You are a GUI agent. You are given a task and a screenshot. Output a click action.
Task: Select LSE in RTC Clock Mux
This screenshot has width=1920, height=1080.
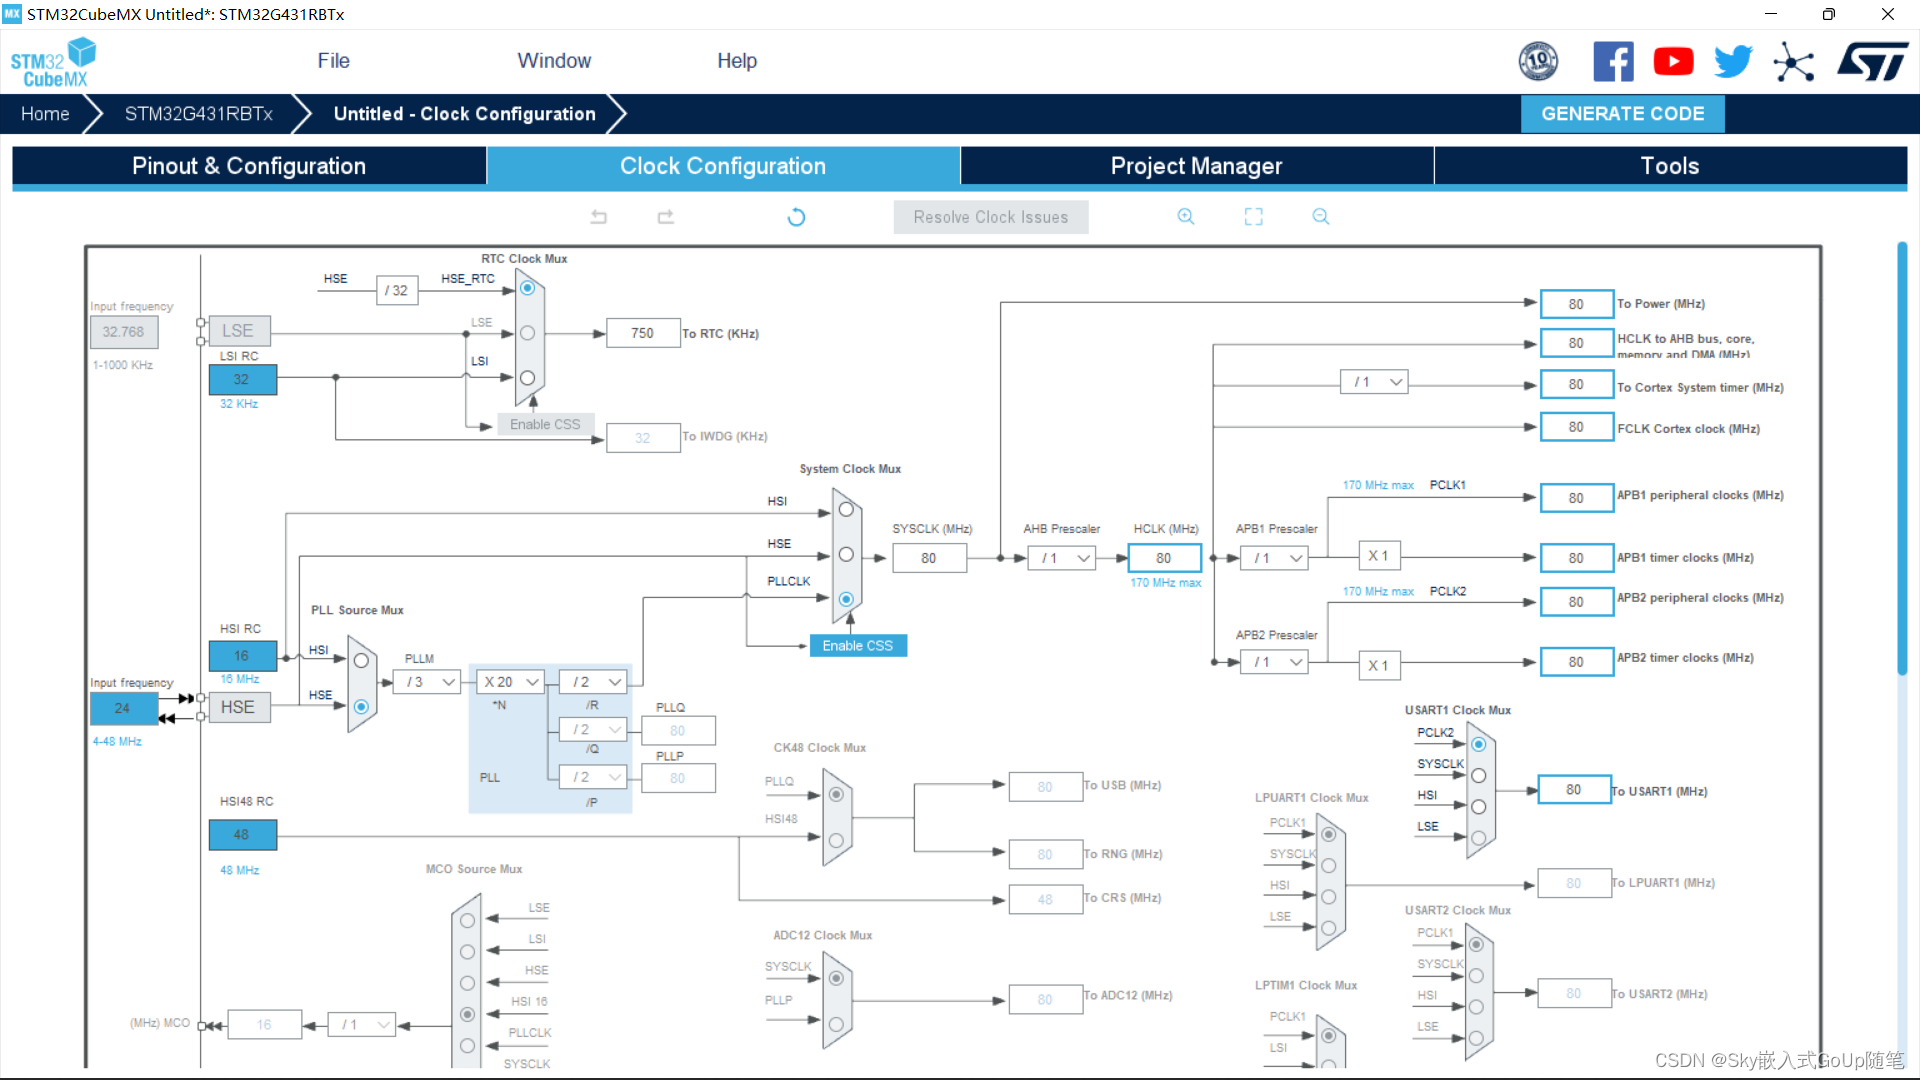[x=527, y=333]
